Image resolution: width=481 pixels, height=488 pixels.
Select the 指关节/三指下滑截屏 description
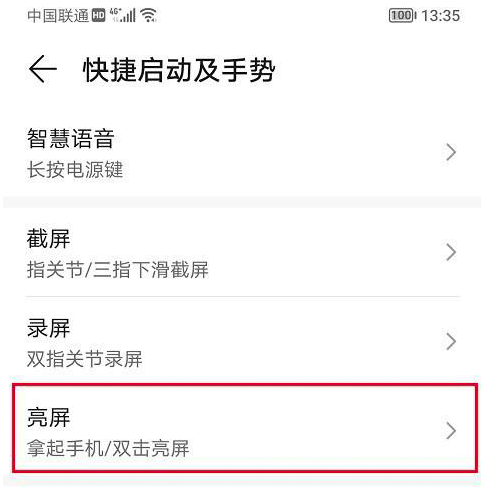(x=118, y=269)
